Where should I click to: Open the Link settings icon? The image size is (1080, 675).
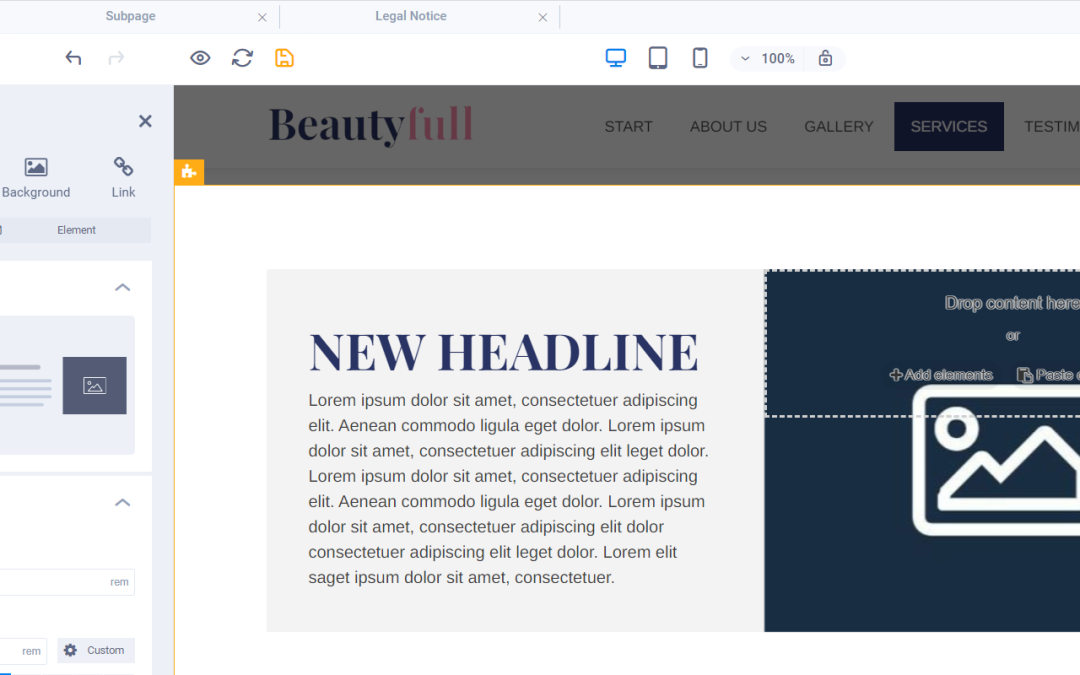(x=123, y=177)
